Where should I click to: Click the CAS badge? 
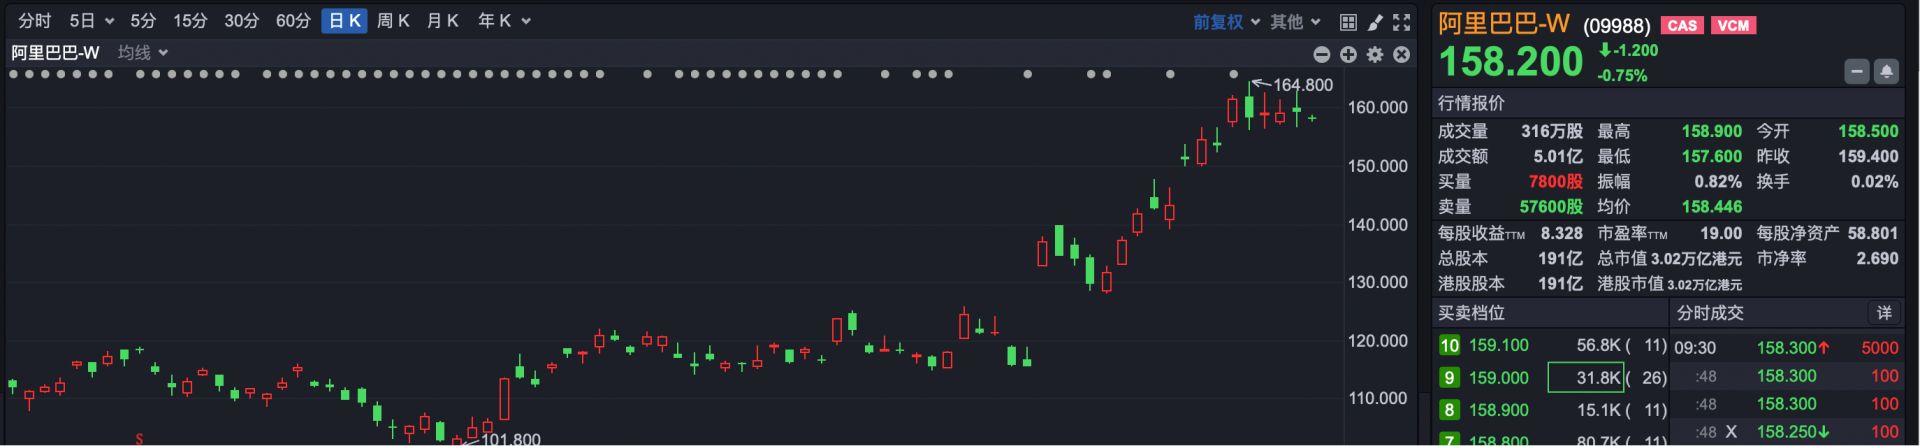[x=1682, y=25]
